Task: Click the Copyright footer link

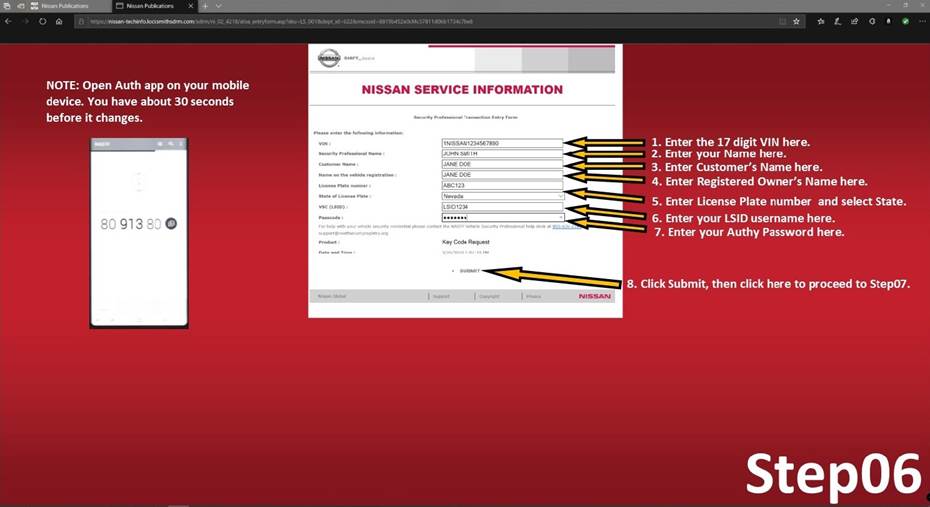Action: click(x=489, y=296)
